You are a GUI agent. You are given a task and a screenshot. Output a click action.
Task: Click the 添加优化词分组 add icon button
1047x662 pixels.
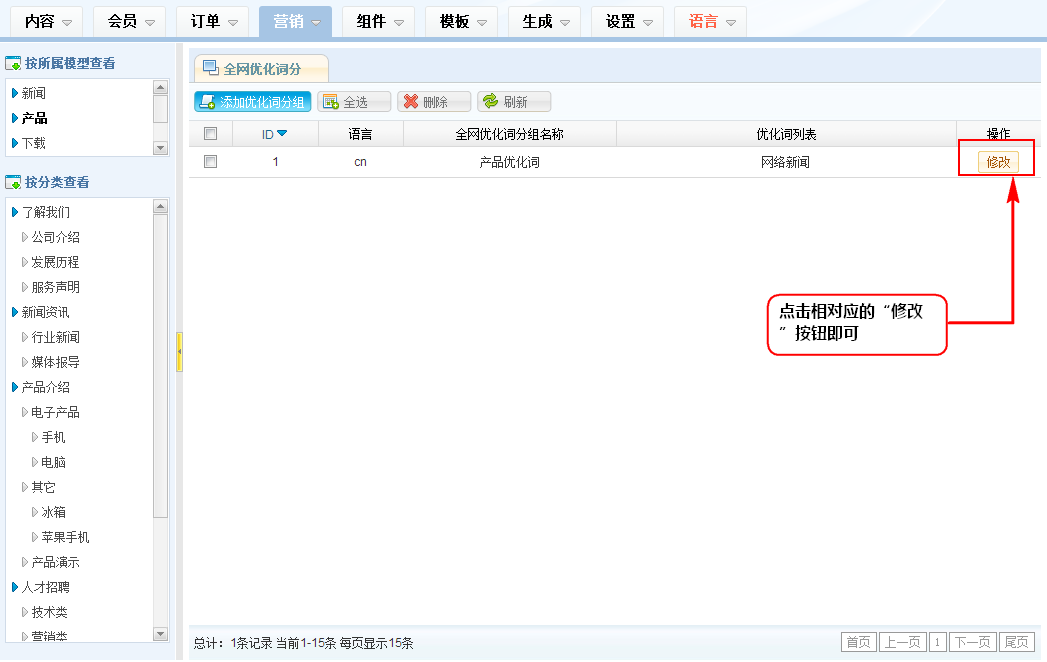[x=206, y=102]
